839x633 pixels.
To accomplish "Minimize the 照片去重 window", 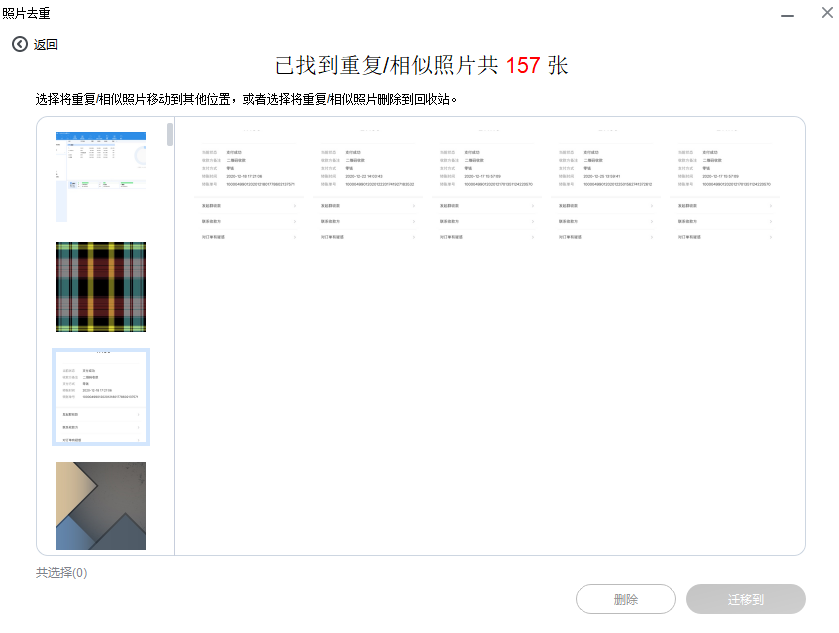I will [x=789, y=13].
